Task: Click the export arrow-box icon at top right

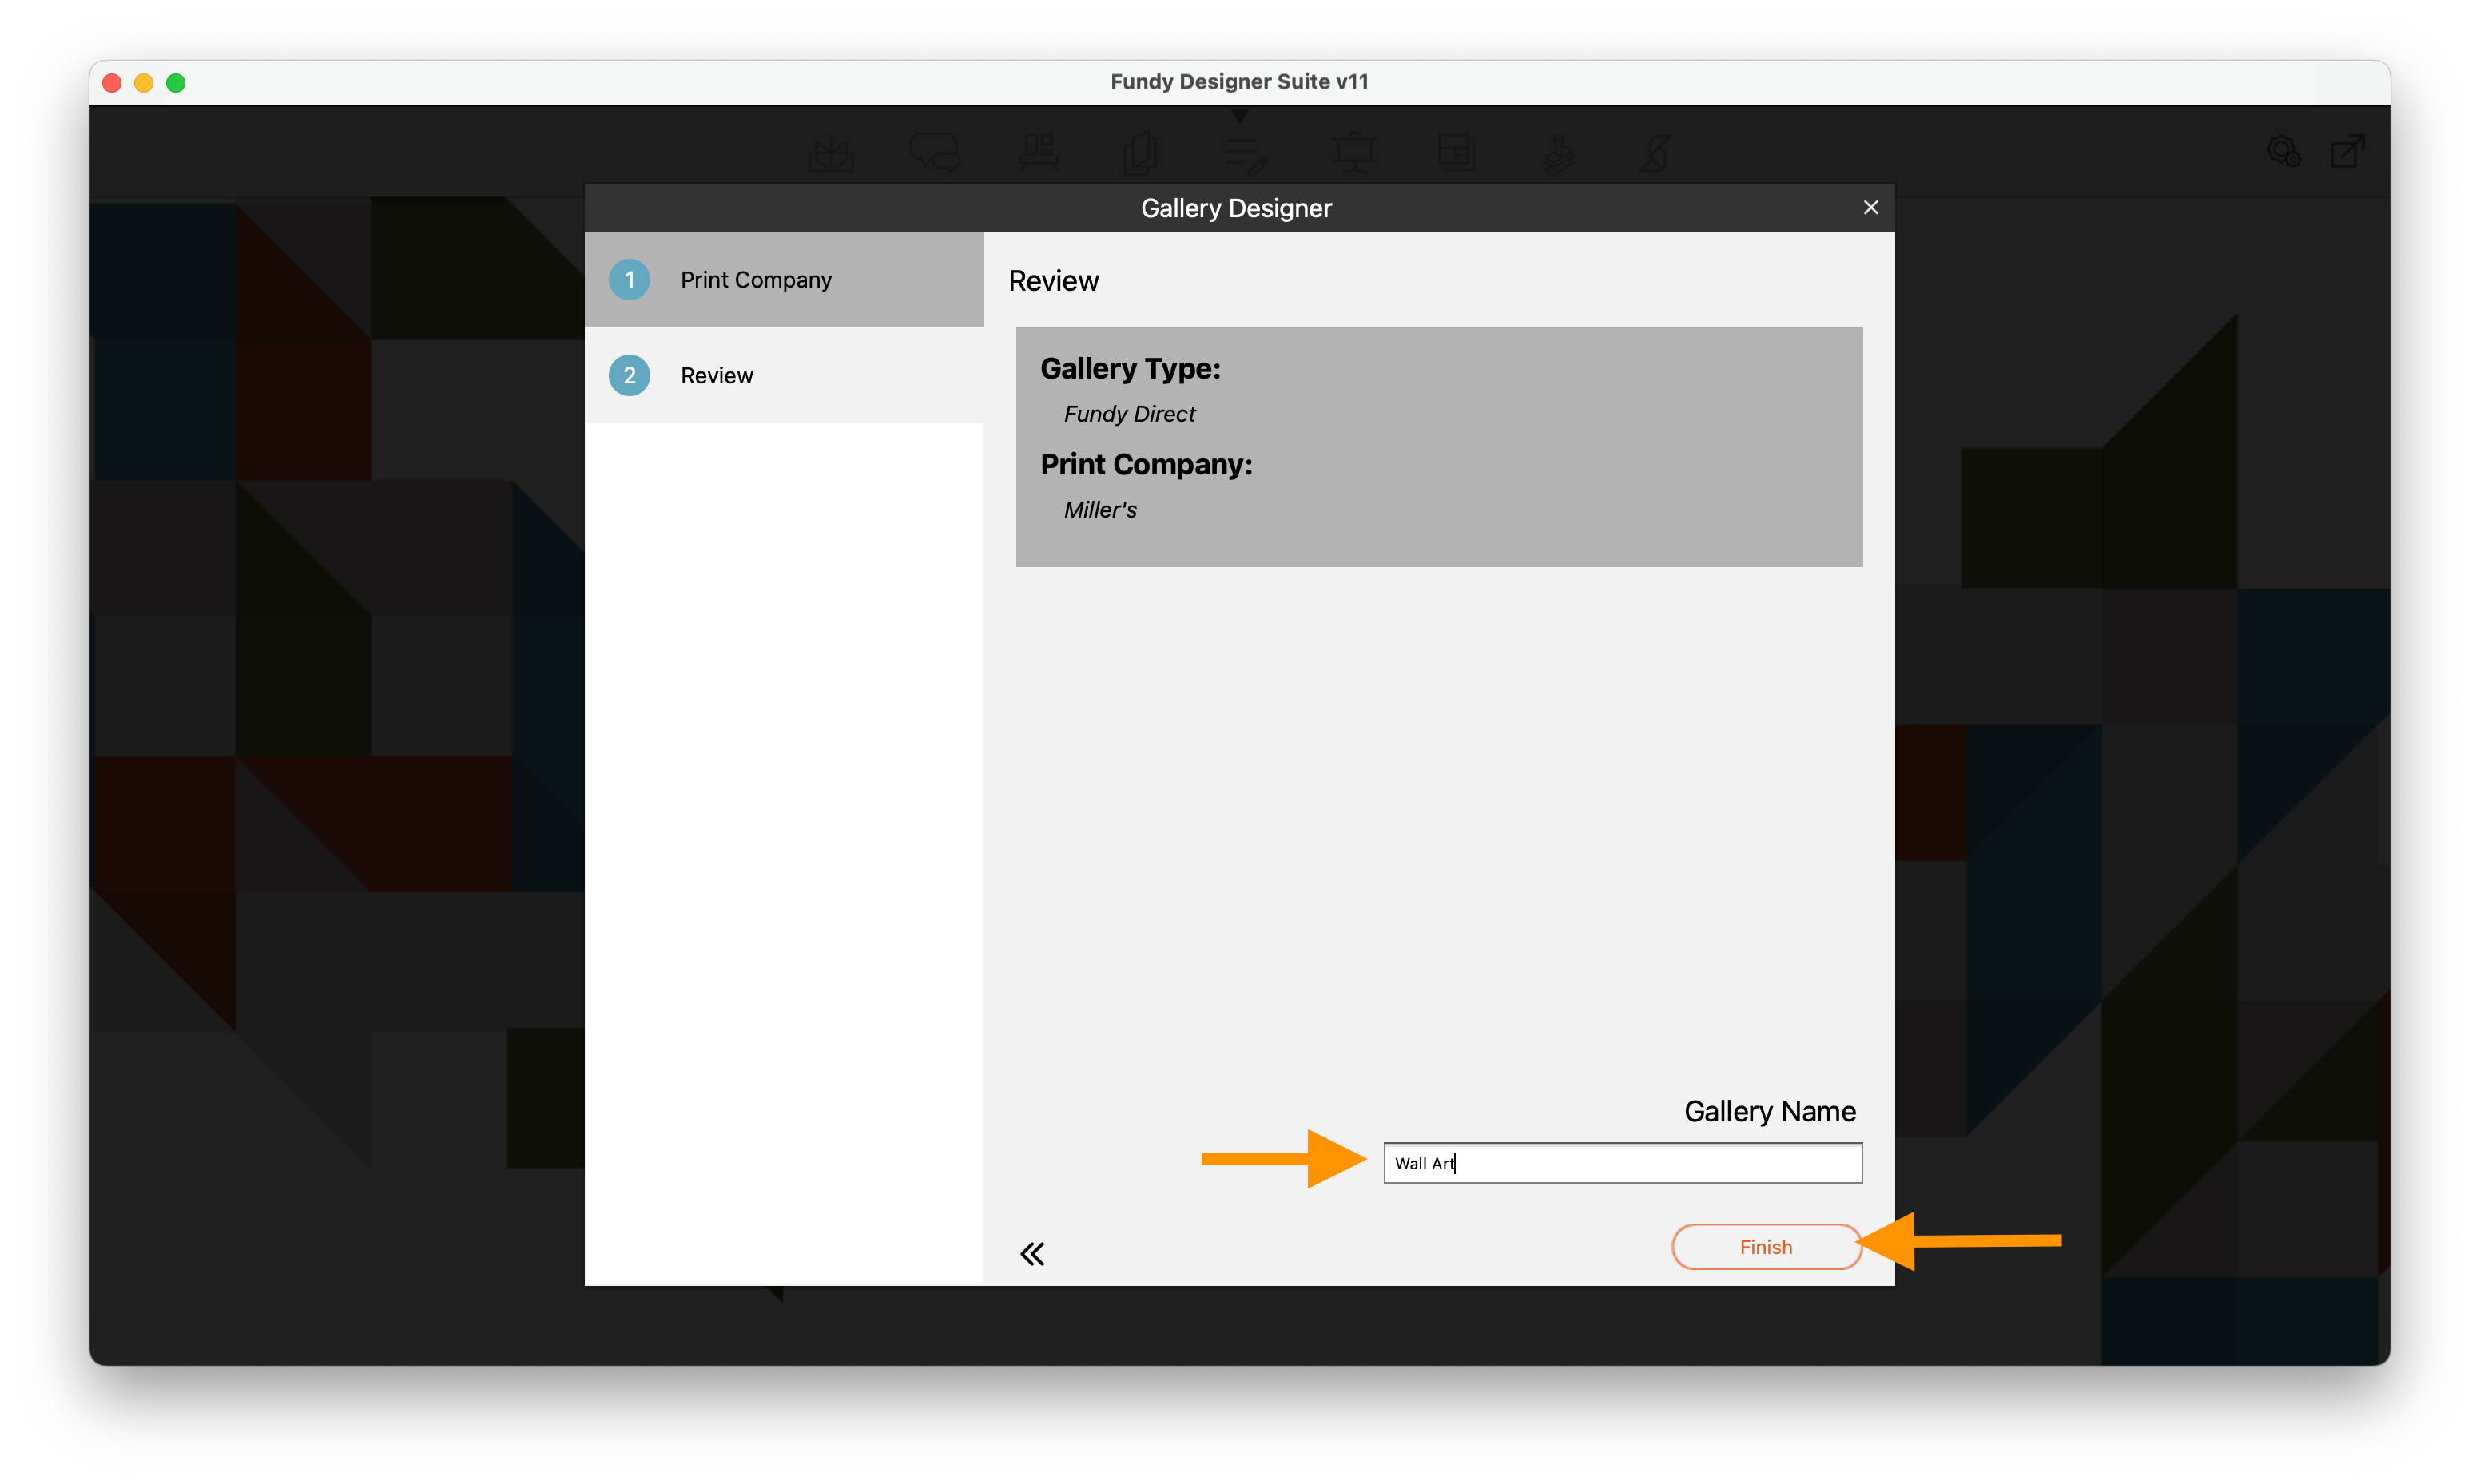Action: (x=2348, y=152)
